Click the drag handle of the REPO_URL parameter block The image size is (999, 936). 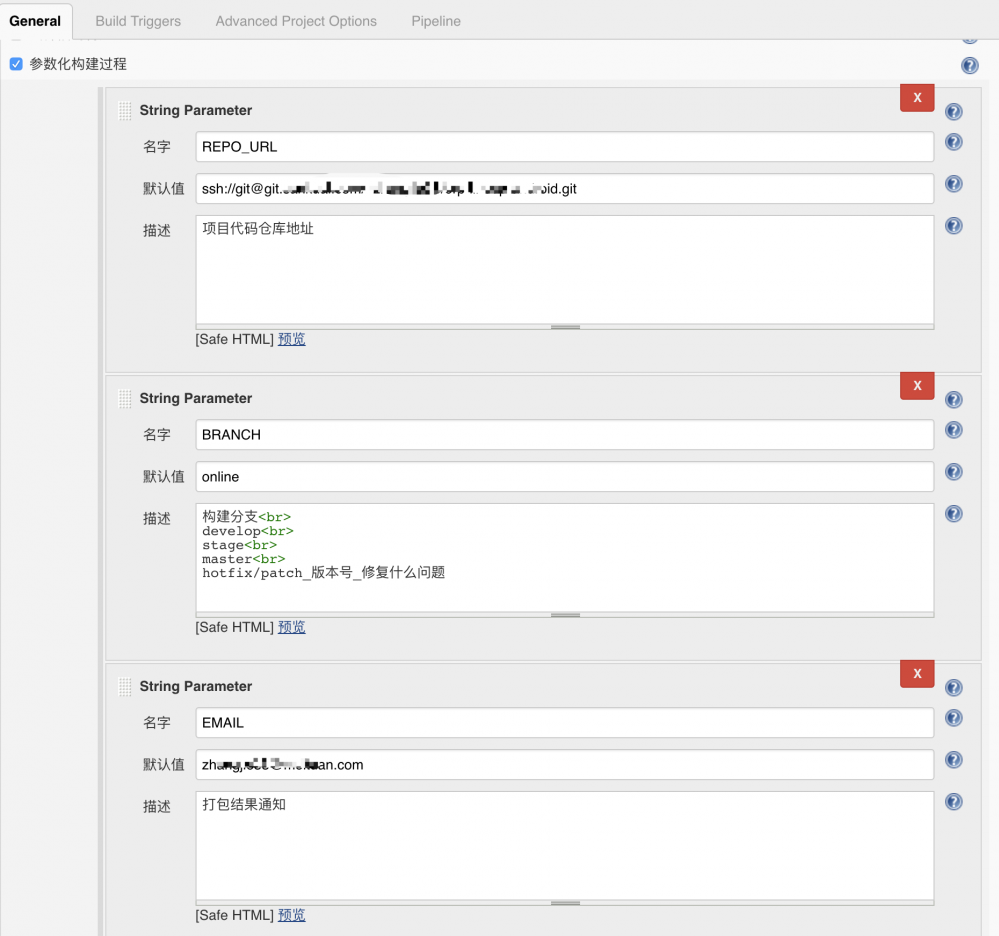[x=124, y=110]
